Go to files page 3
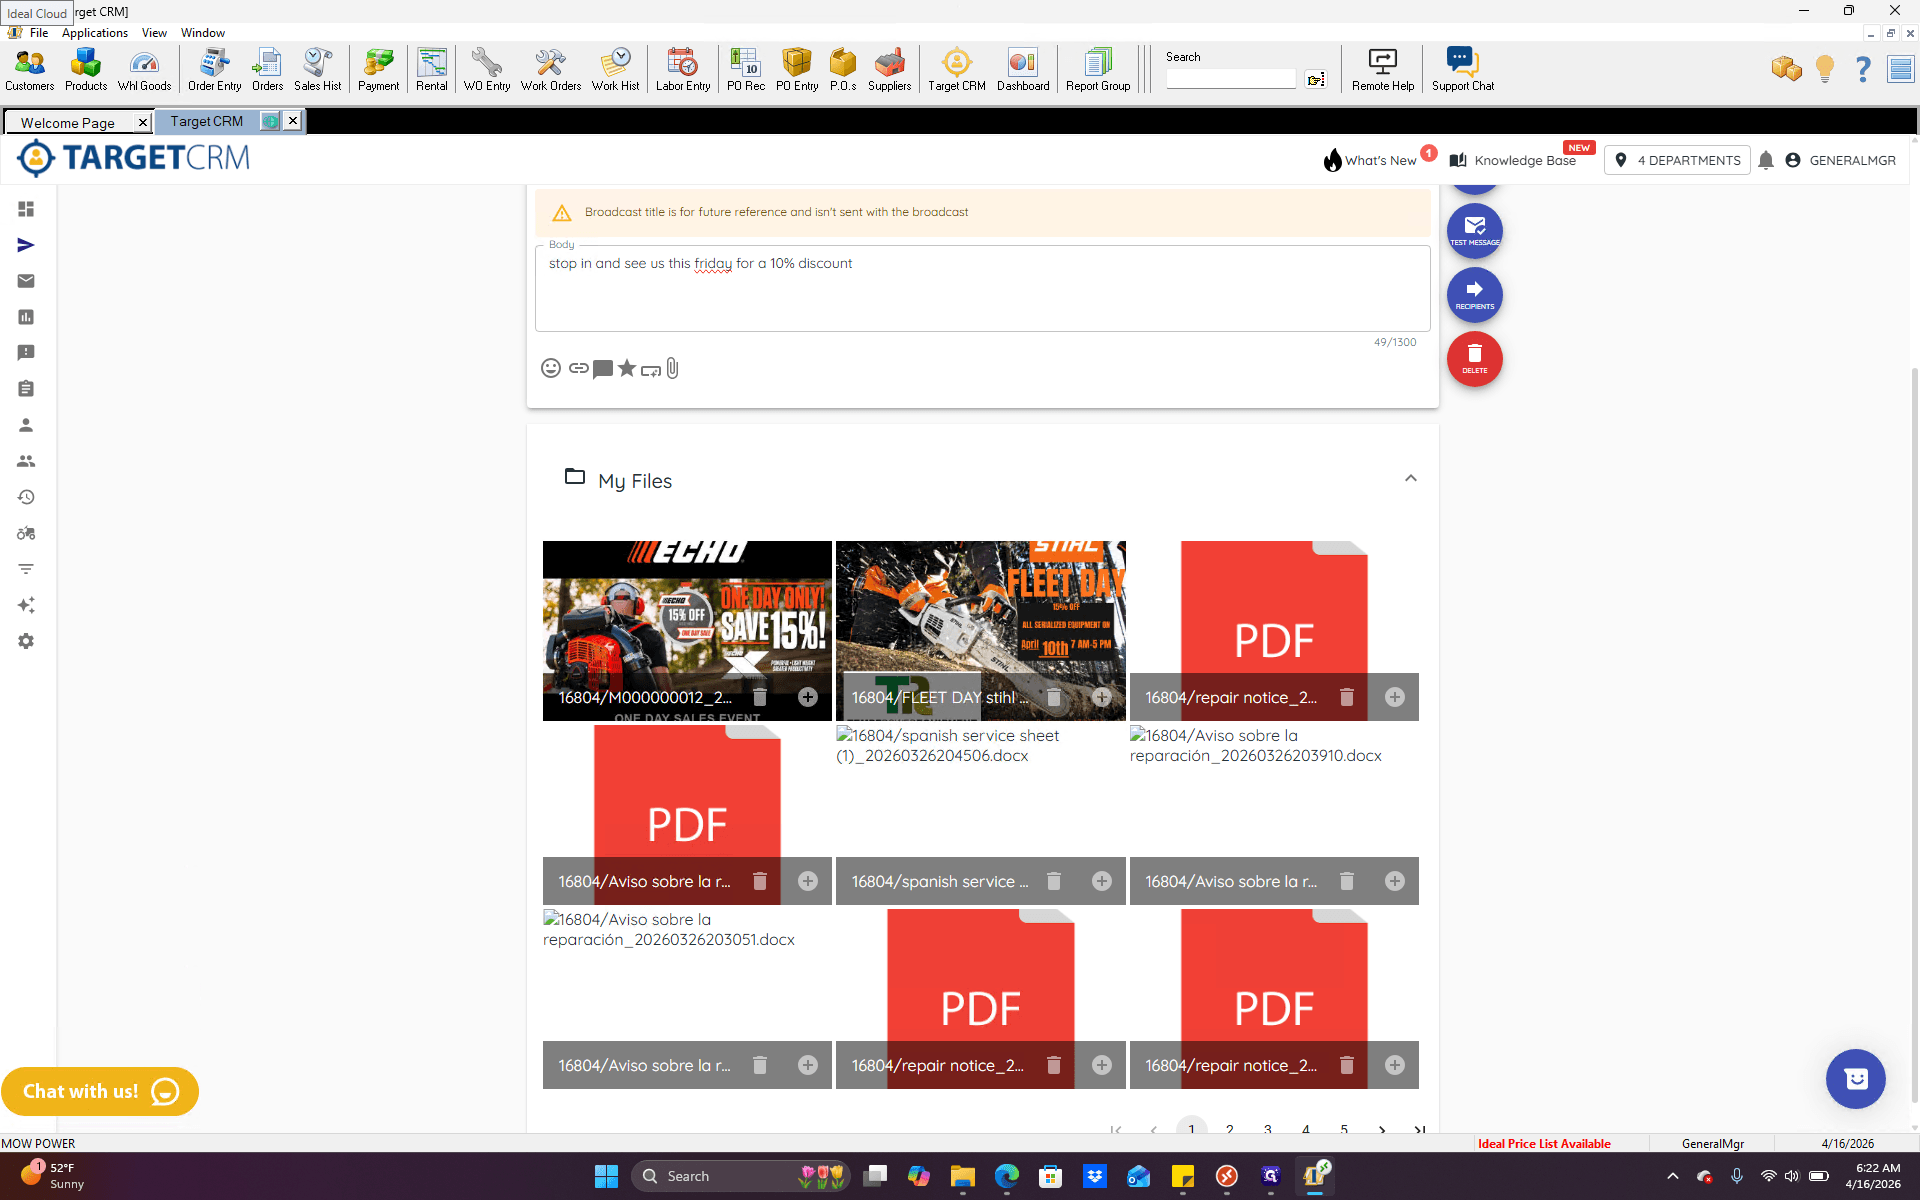 [1268, 1129]
